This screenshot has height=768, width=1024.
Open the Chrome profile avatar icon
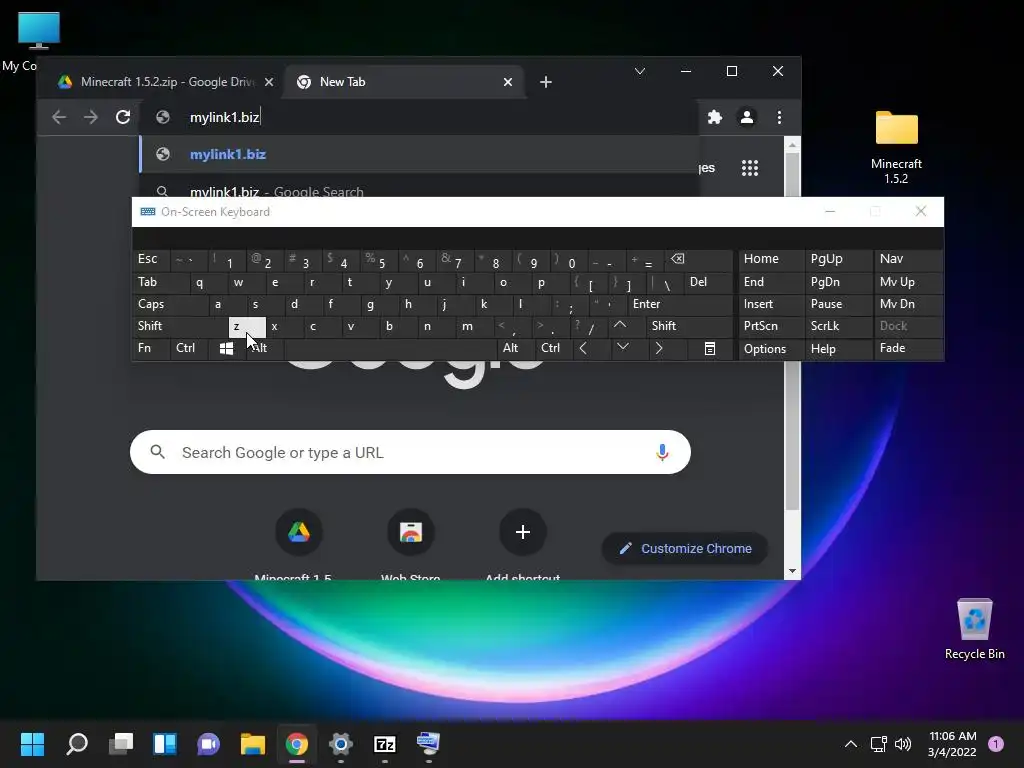click(x=746, y=117)
